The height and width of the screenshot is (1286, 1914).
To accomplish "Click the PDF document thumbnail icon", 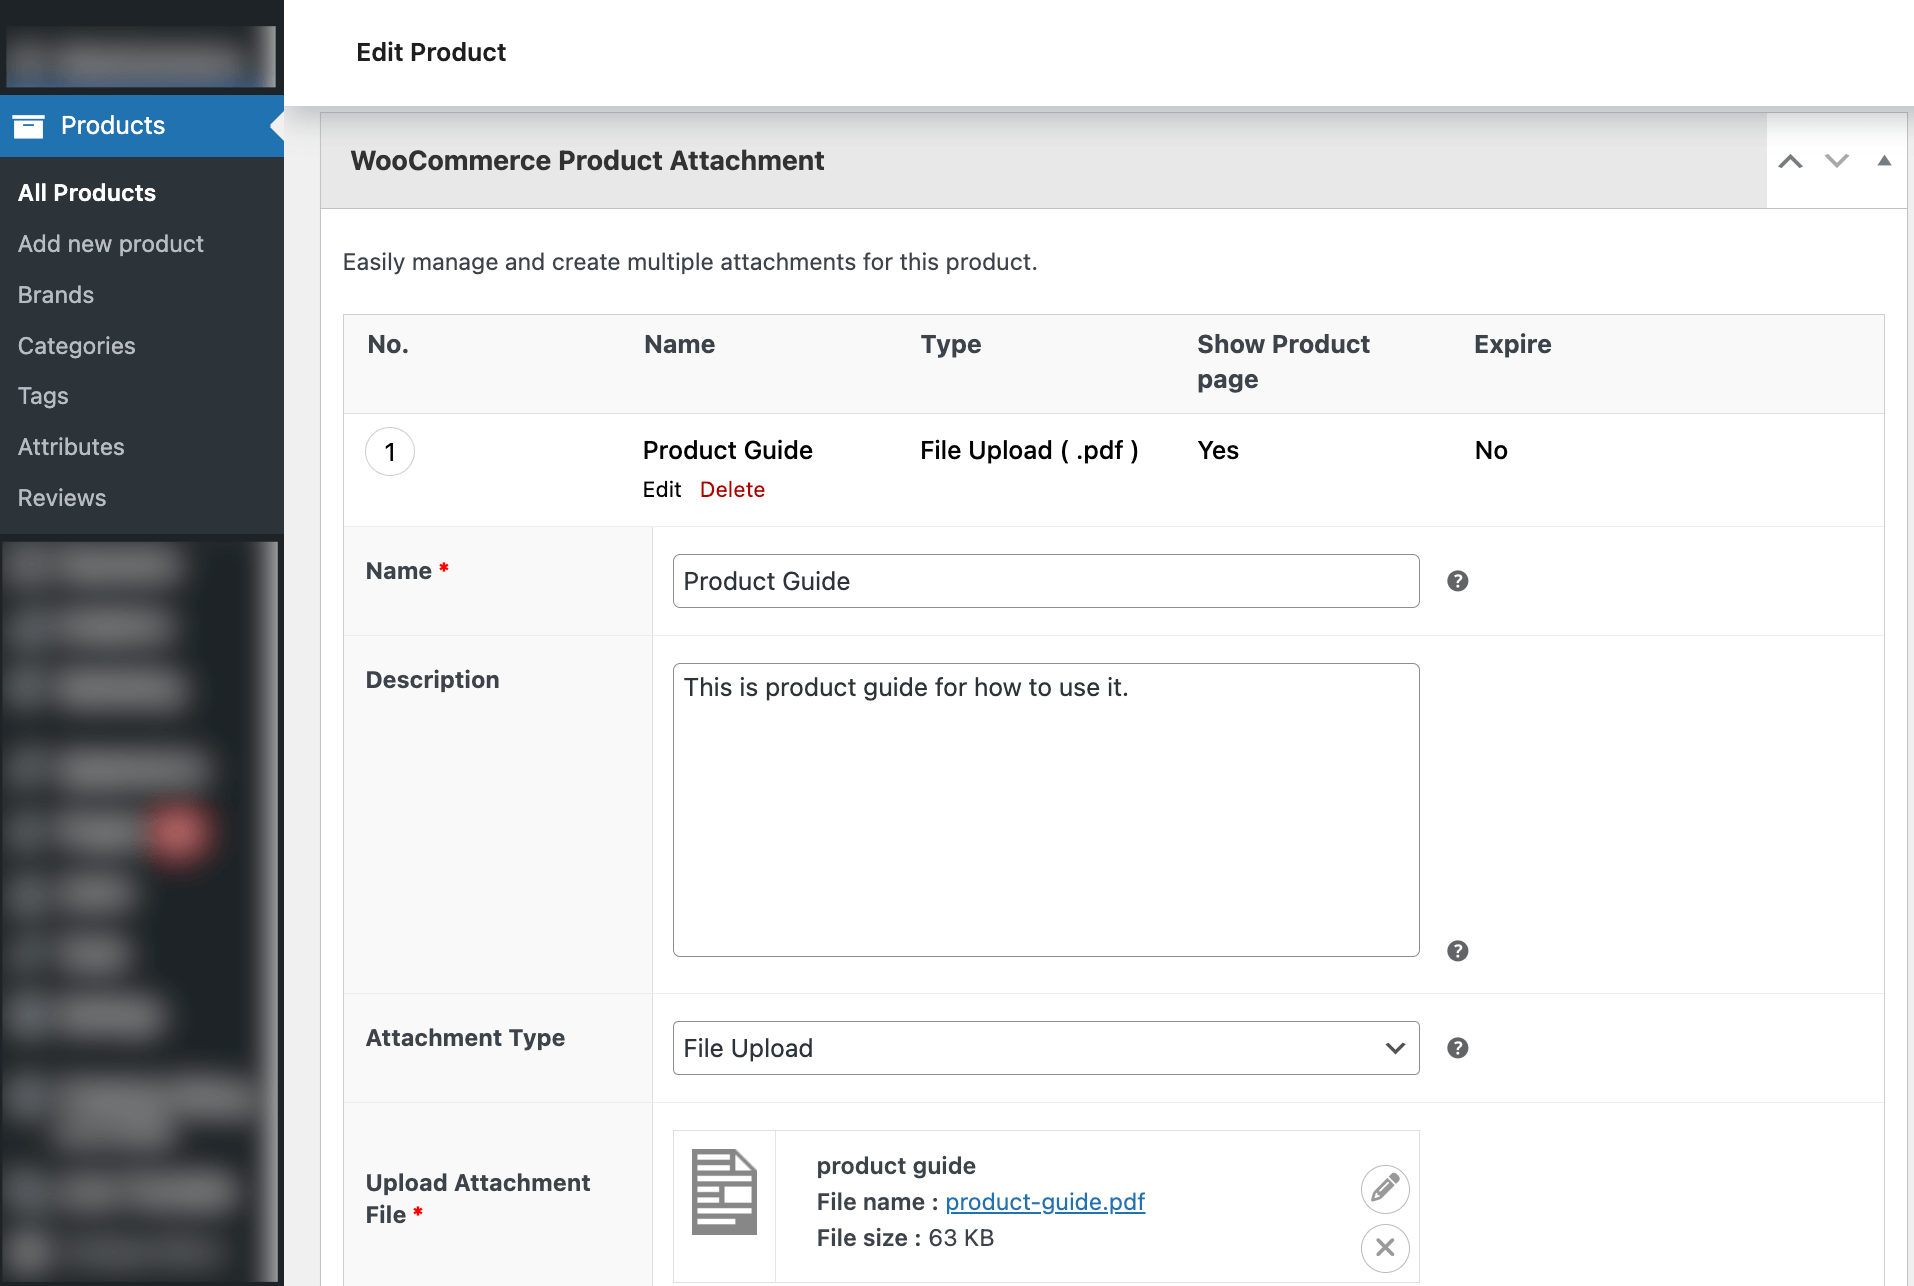I will (x=724, y=1190).
